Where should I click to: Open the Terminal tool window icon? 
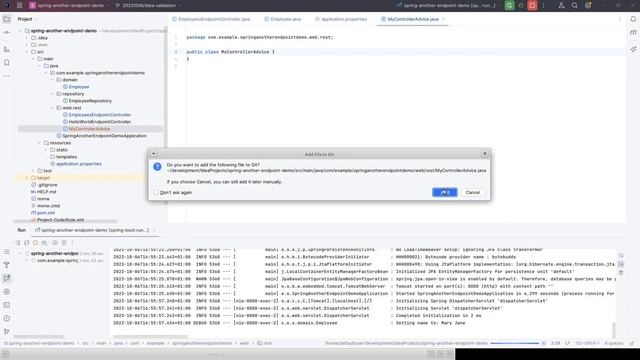[7, 305]
